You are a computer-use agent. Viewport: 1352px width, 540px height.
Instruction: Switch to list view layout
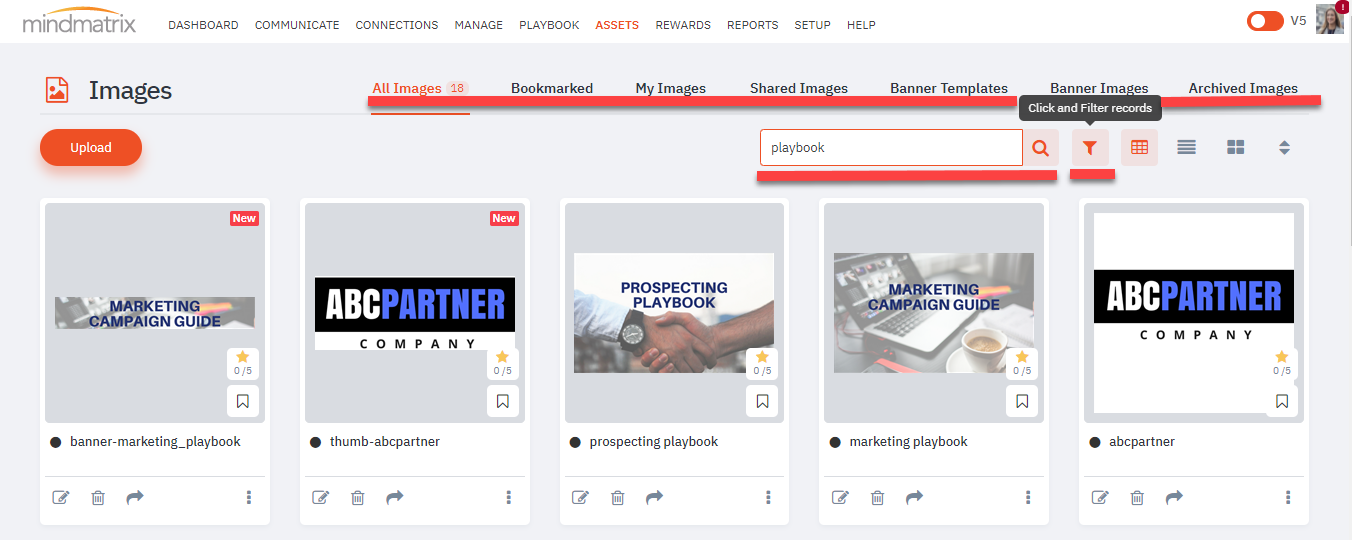(1187, 148)
